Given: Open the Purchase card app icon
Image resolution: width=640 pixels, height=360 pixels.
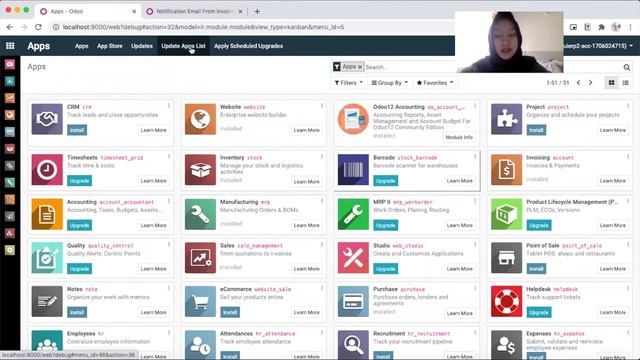Looking at the screenshot, I should click(353, 302).
